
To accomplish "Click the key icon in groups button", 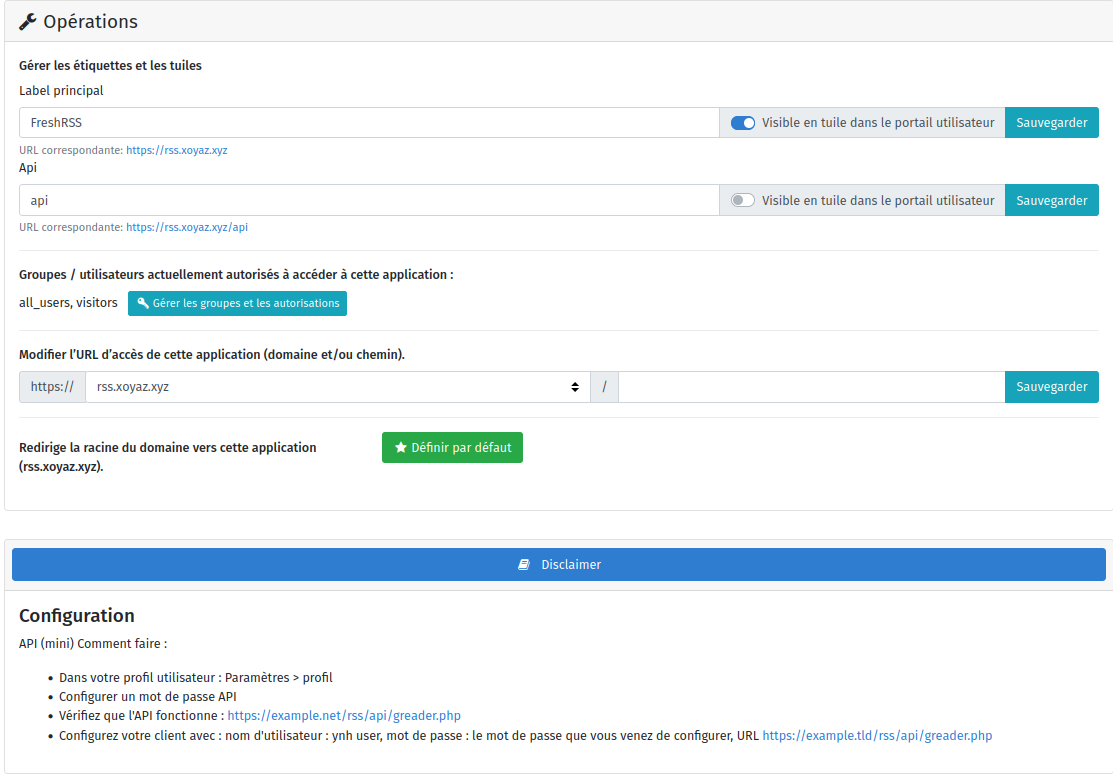I will tap(143, 303).
